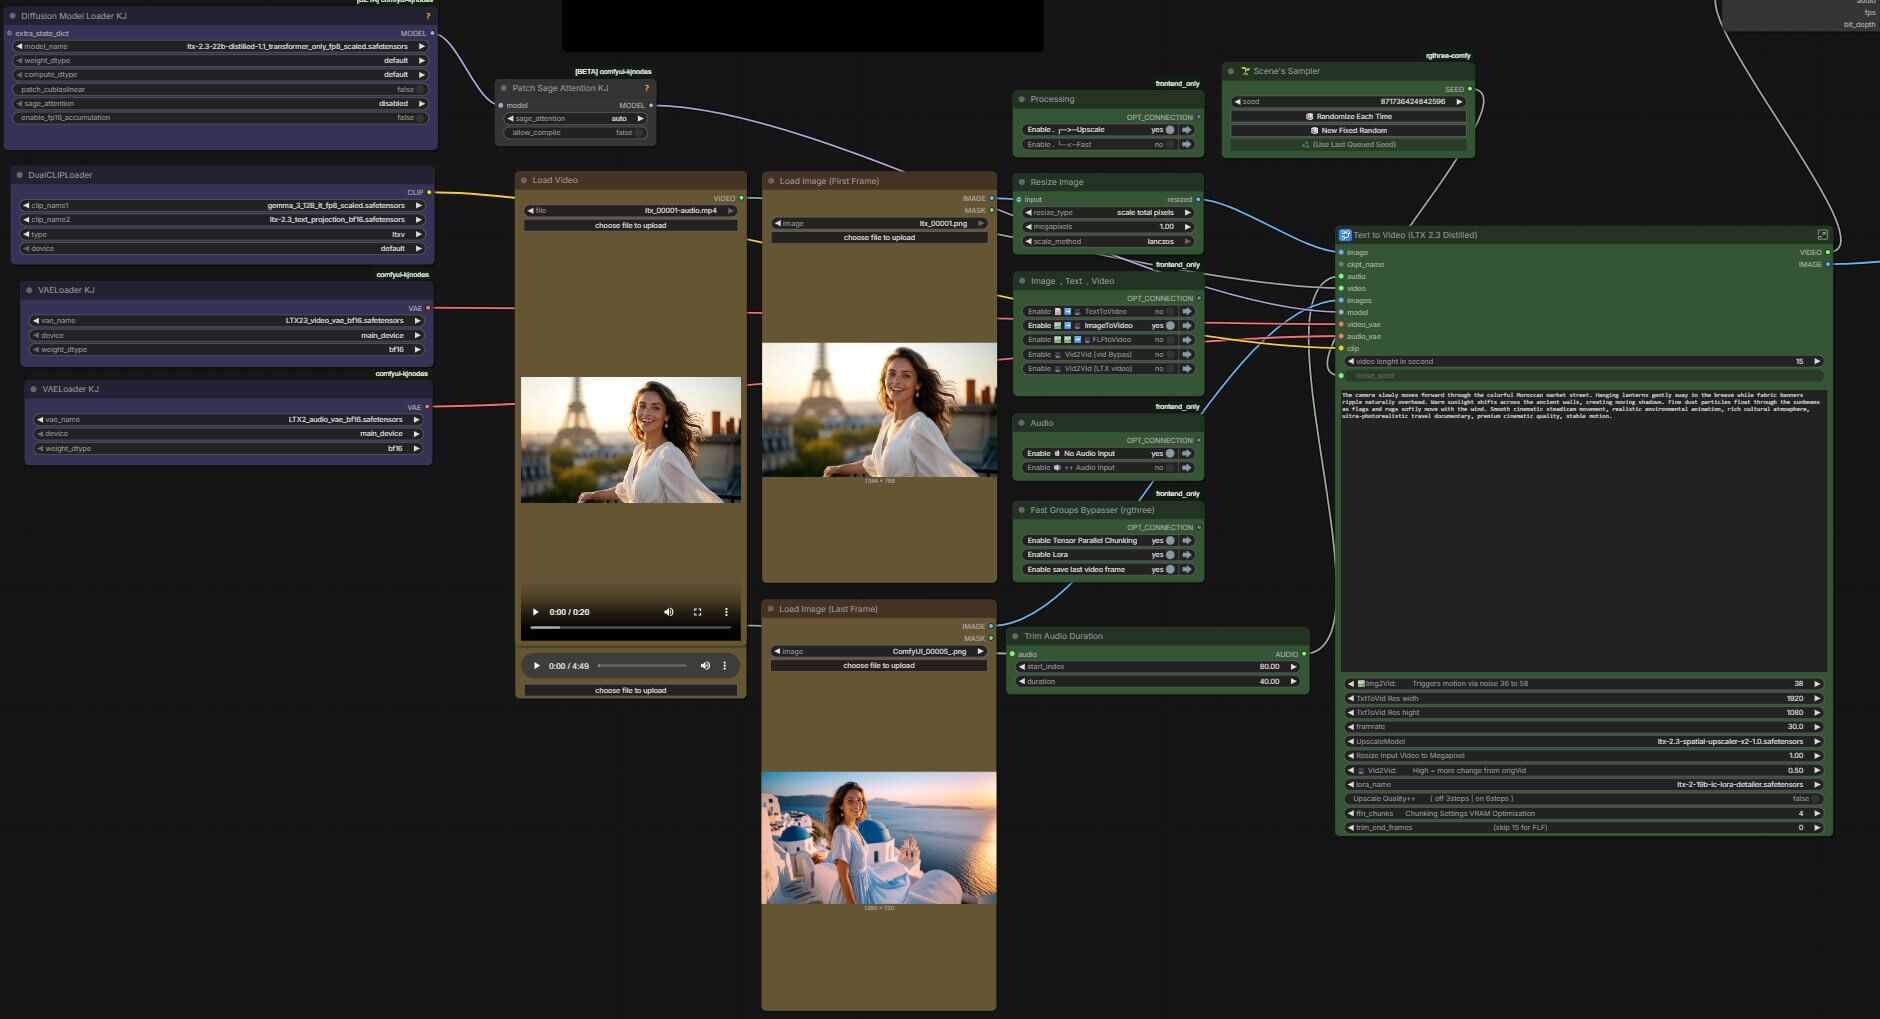The image size is (1880, 1019).
Task: Open help icon on Patch Sage Attention KJ
Action: pyautogui.click(x=646, y=88)
